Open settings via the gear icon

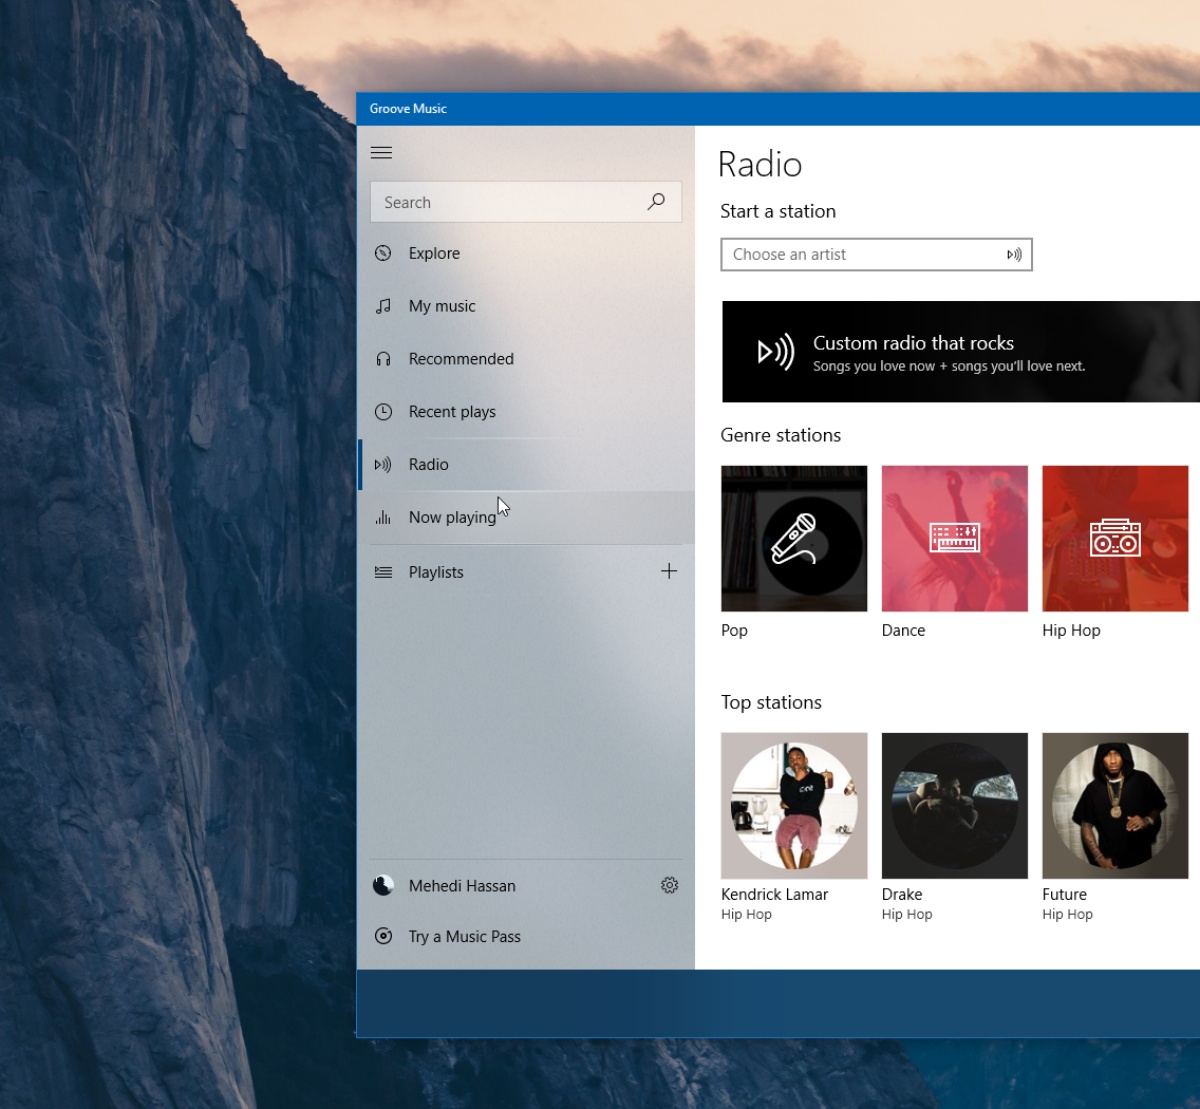(x=669, y=885)
